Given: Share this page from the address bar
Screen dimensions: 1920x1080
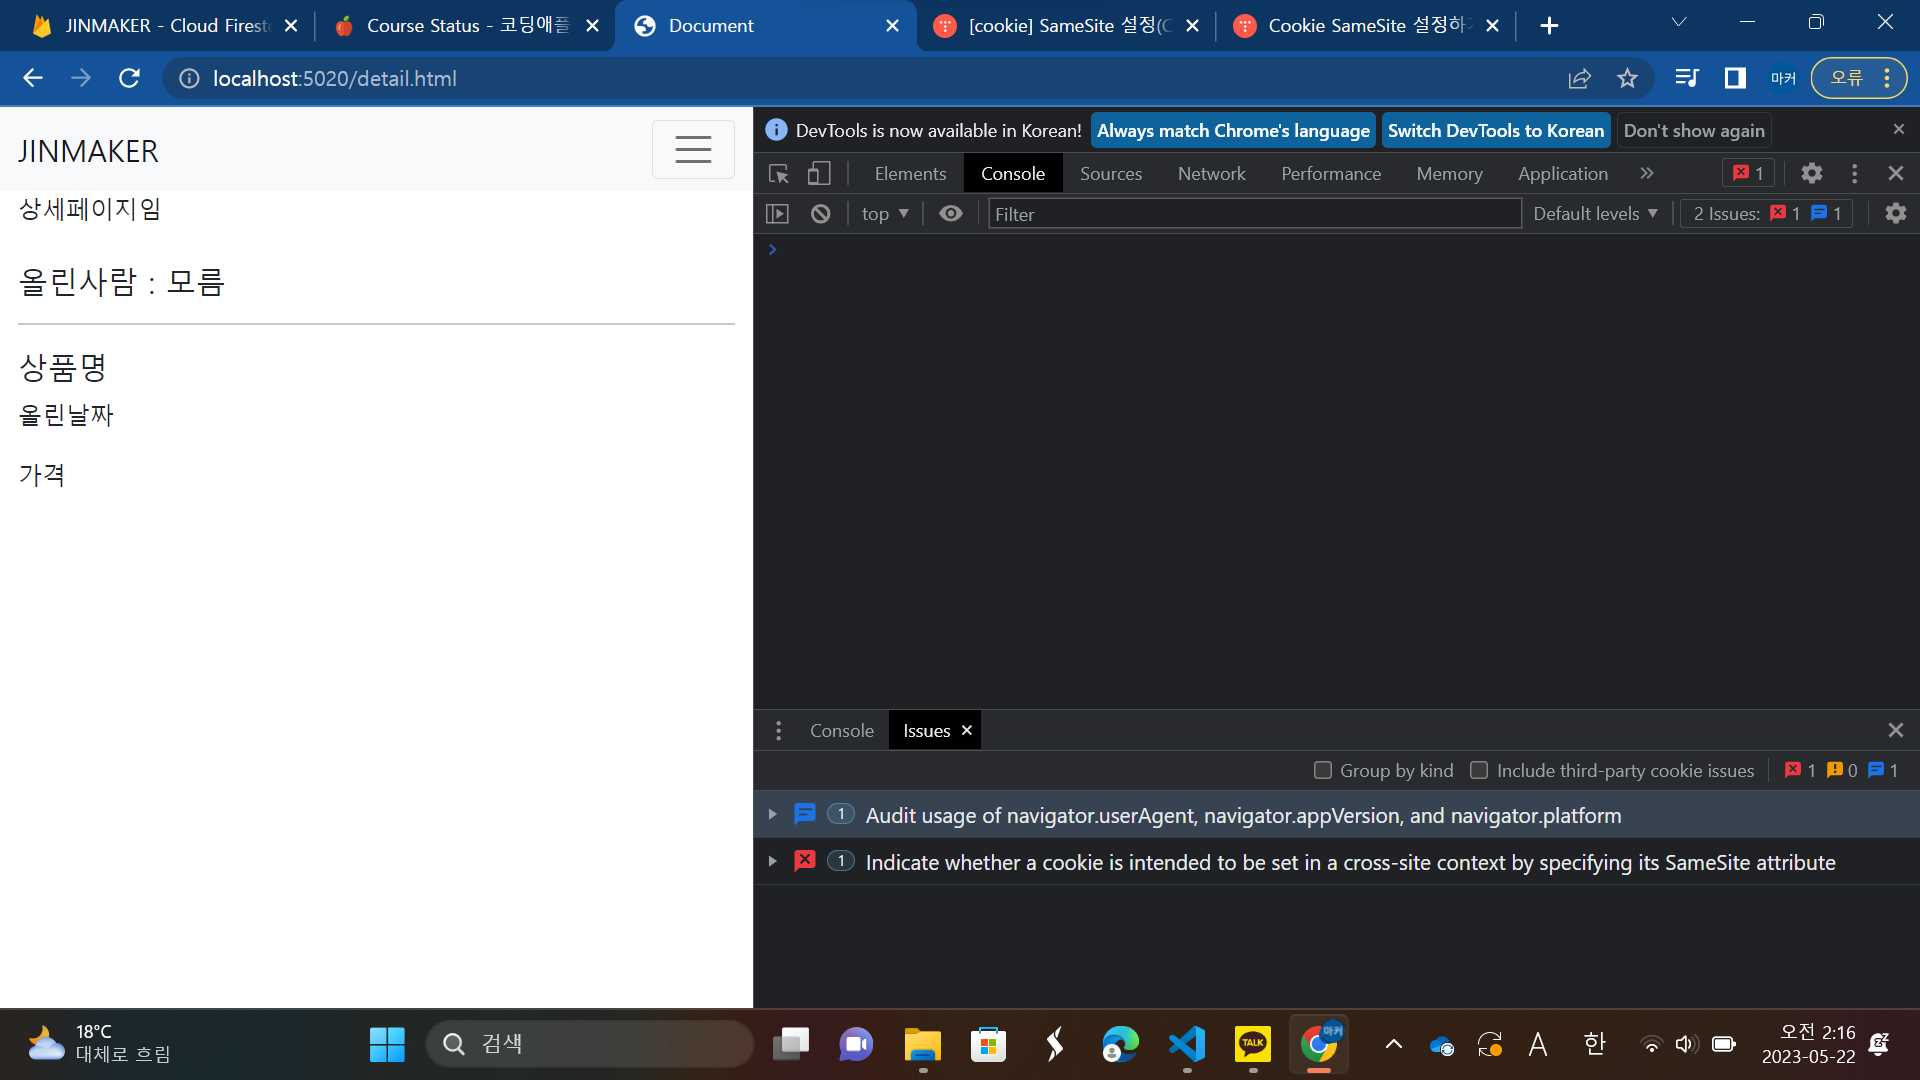Looking at the screenshot, I should (1579, 78).
